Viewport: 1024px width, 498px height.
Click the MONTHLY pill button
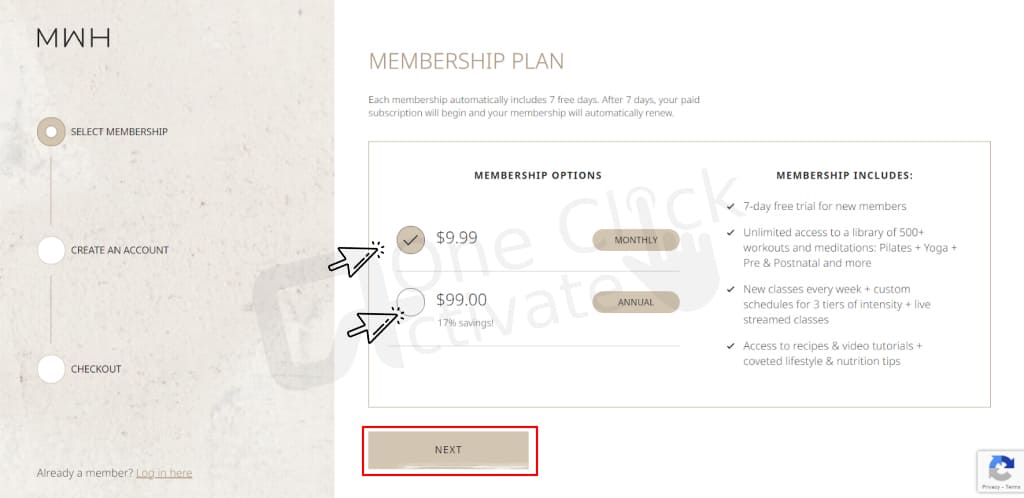coord(635,240)
